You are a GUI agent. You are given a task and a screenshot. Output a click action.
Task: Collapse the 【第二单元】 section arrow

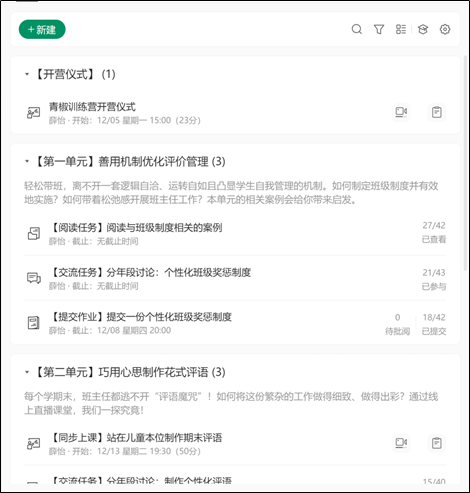[27, 372]
